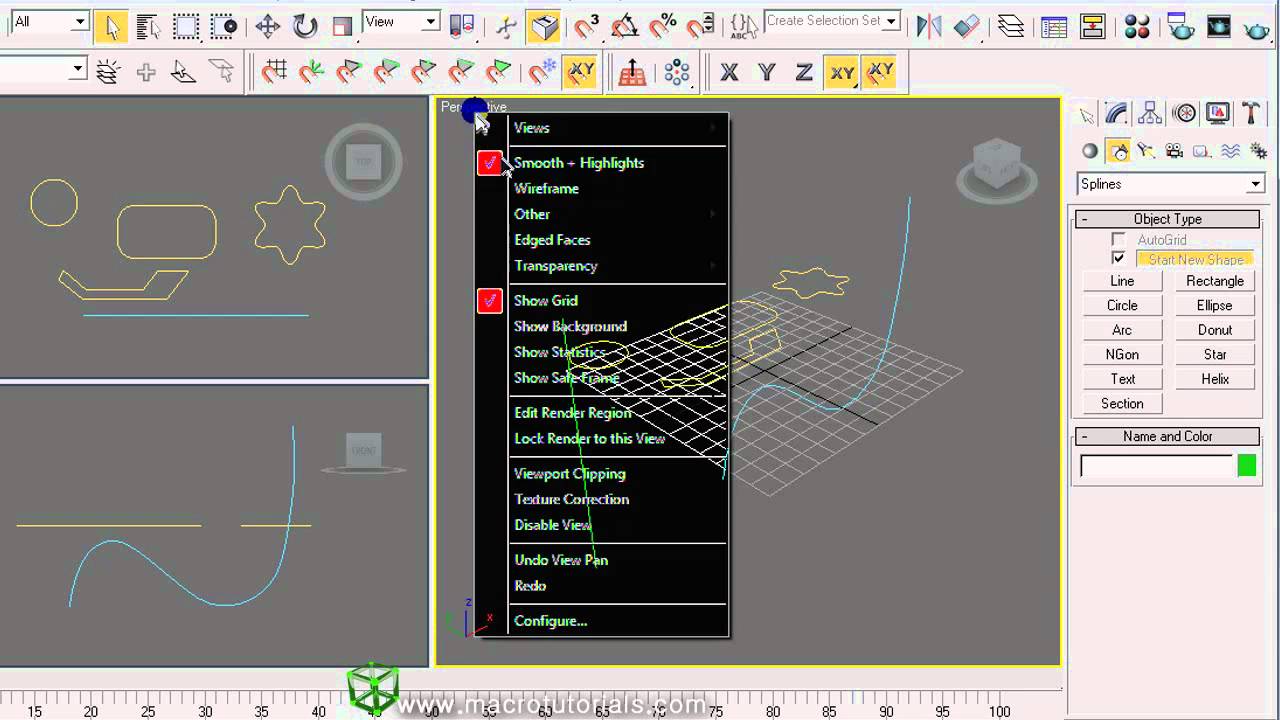Click the Circle shape button
1280x720 pixels.
(1122, 305)
